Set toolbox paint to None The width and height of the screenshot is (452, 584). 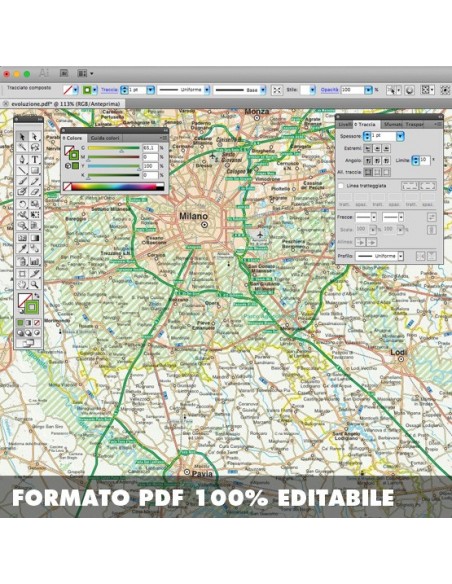coord(37,323)
